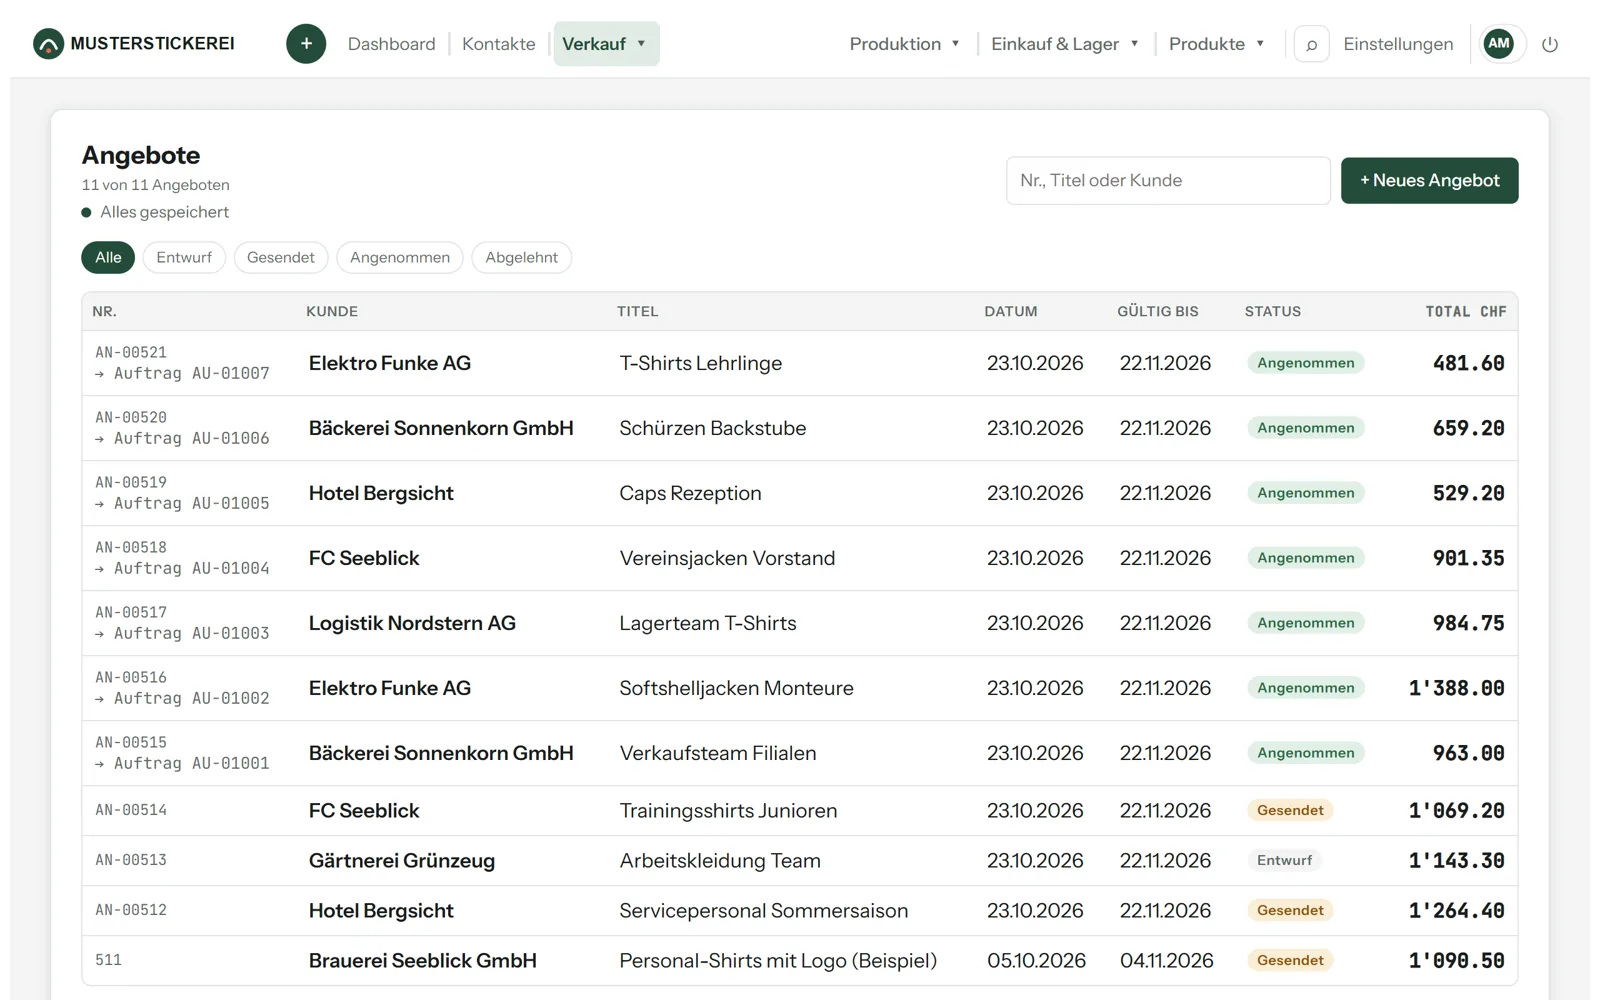The height and width of the screenshot is (1000, 1600).
Task: Filter offers by Abgelehnt
Action: coord(521,257)
